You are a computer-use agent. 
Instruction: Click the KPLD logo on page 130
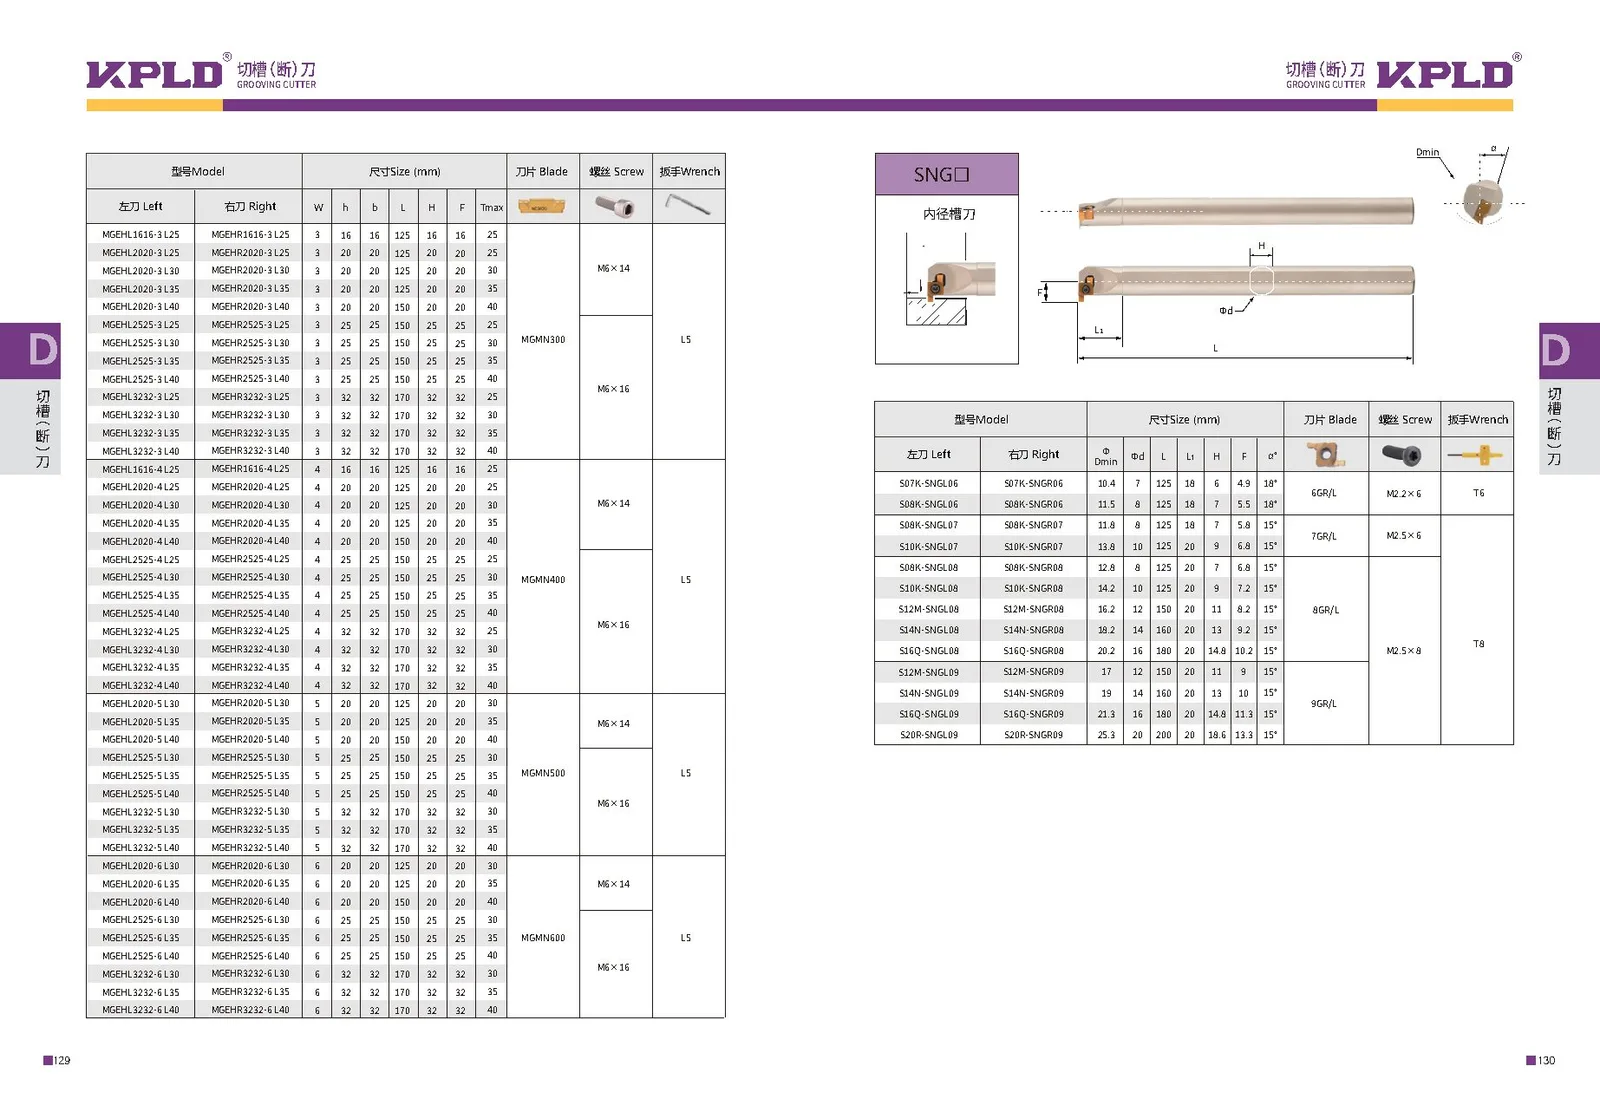1445,74
